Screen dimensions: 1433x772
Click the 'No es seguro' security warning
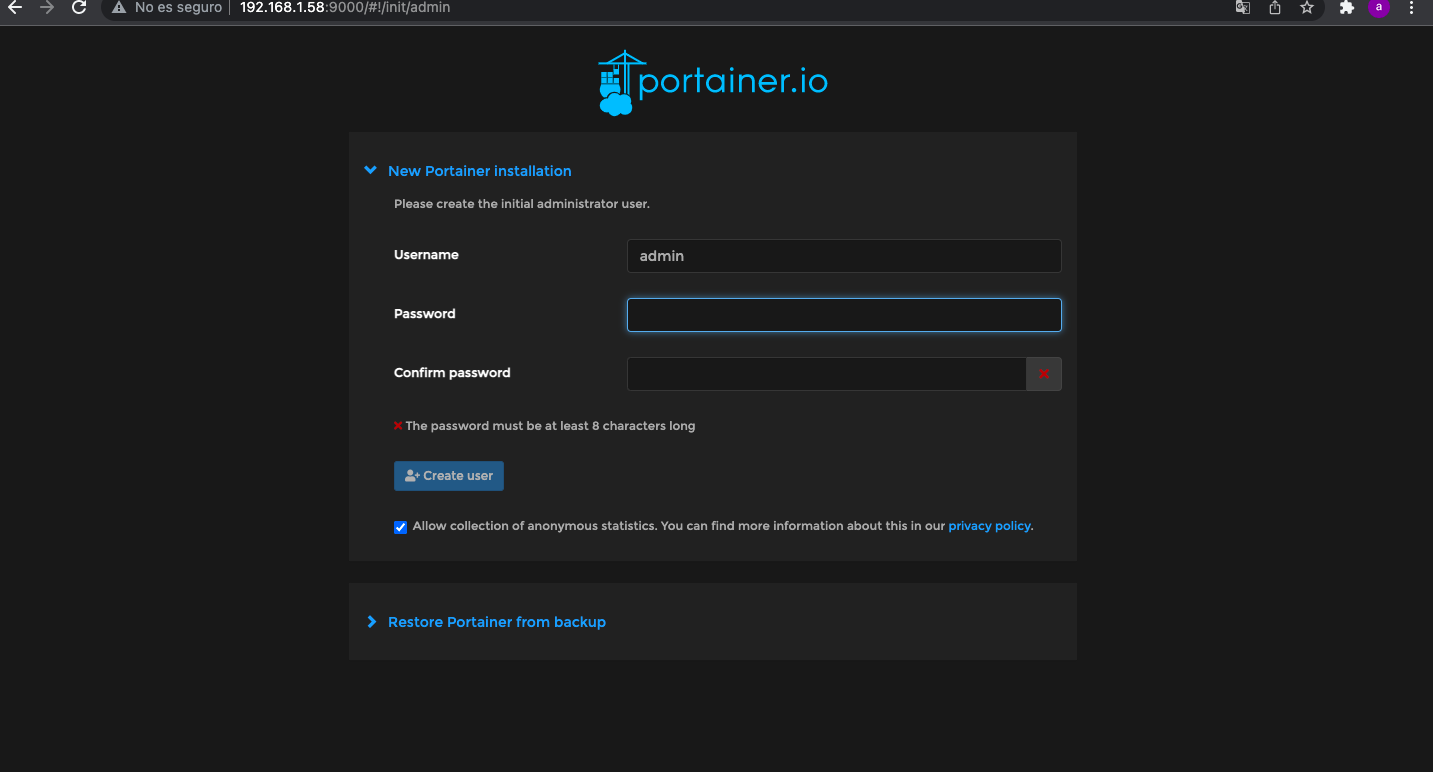tap(167, 8)
